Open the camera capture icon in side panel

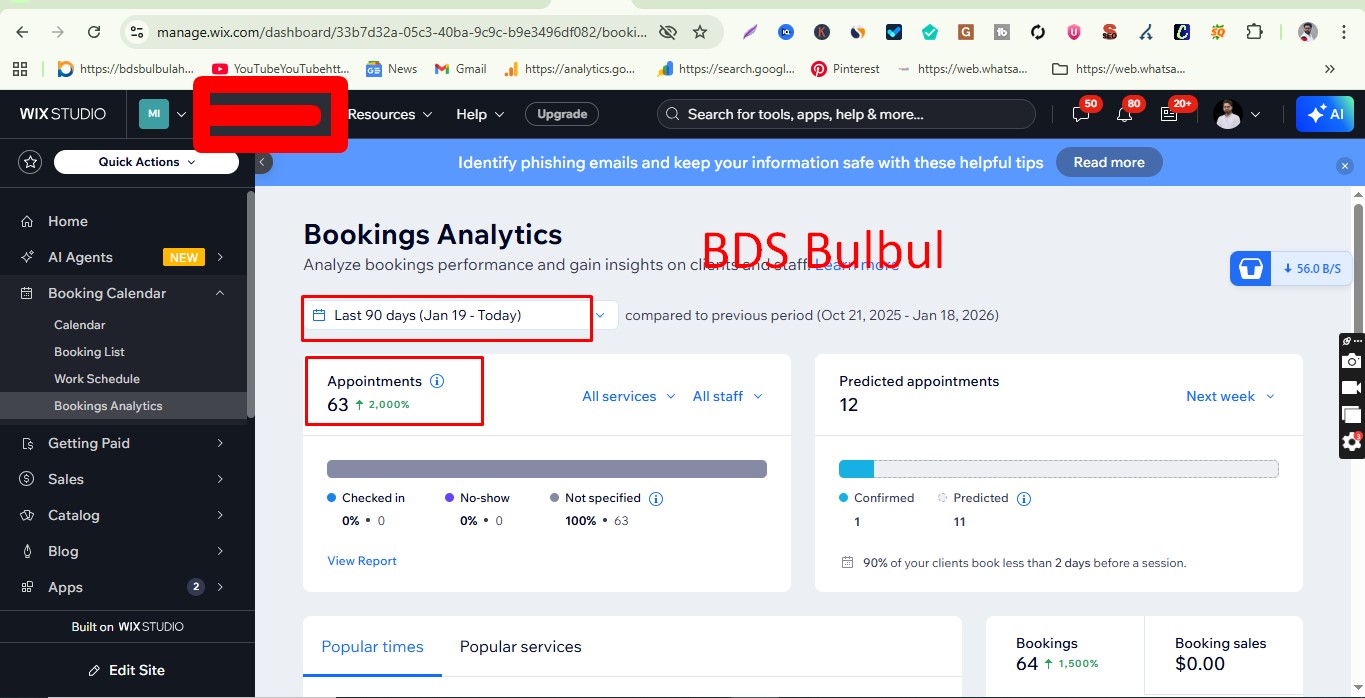pyautogui.click(x=1352, y=361)
